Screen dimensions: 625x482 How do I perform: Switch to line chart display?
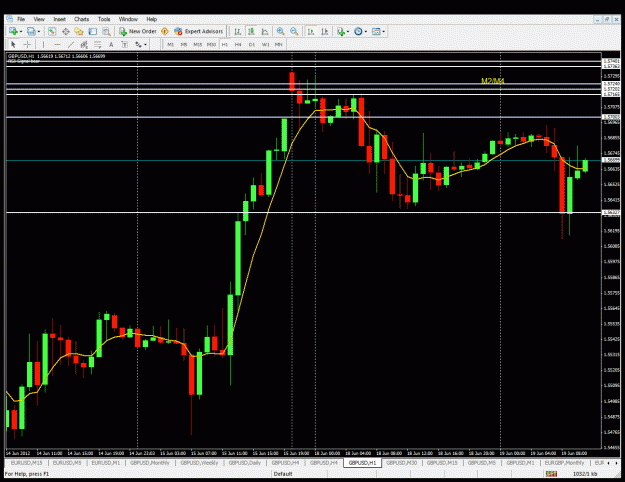[265, 31]
